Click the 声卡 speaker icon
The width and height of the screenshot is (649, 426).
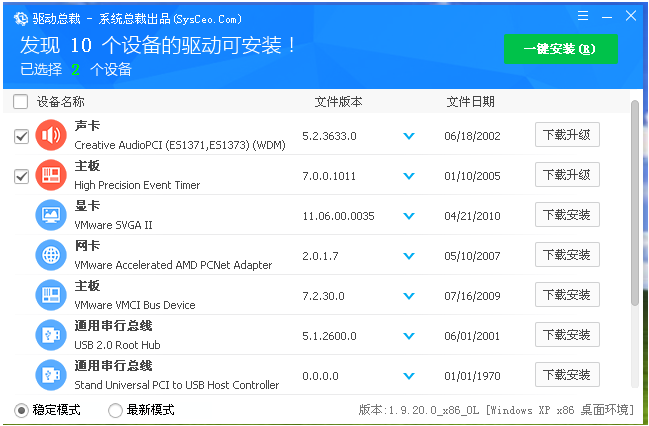[x=51, y=135]
